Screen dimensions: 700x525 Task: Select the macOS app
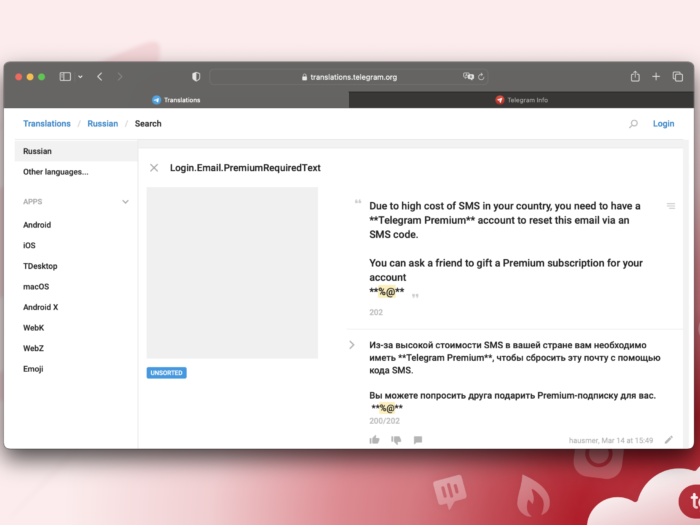(x=36, y=287)
